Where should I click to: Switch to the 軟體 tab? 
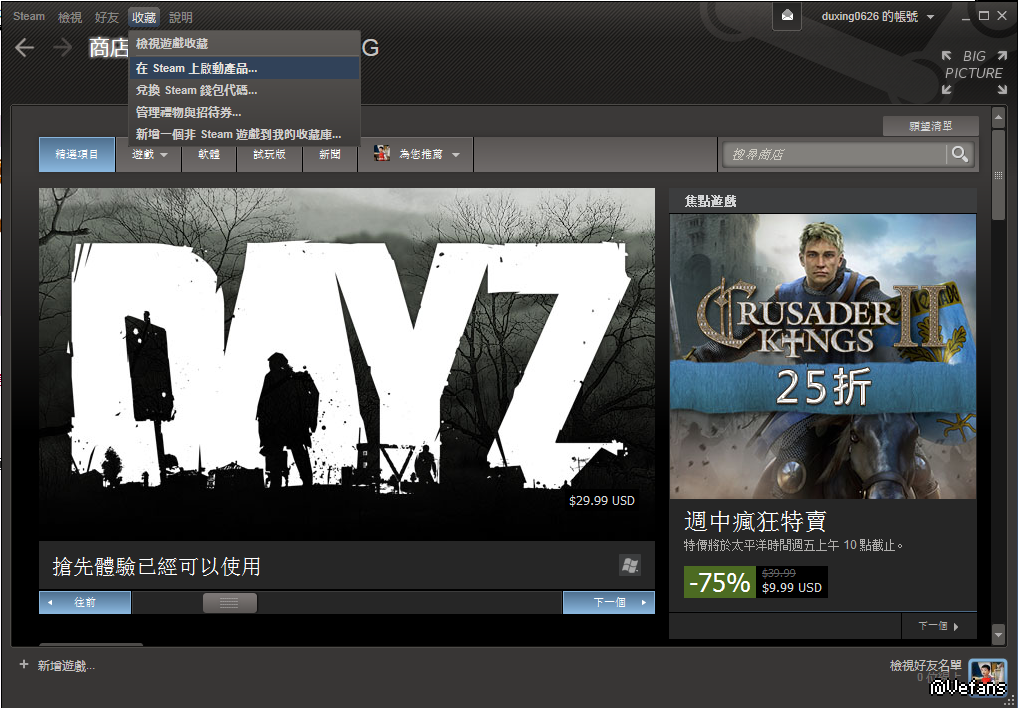209,154
